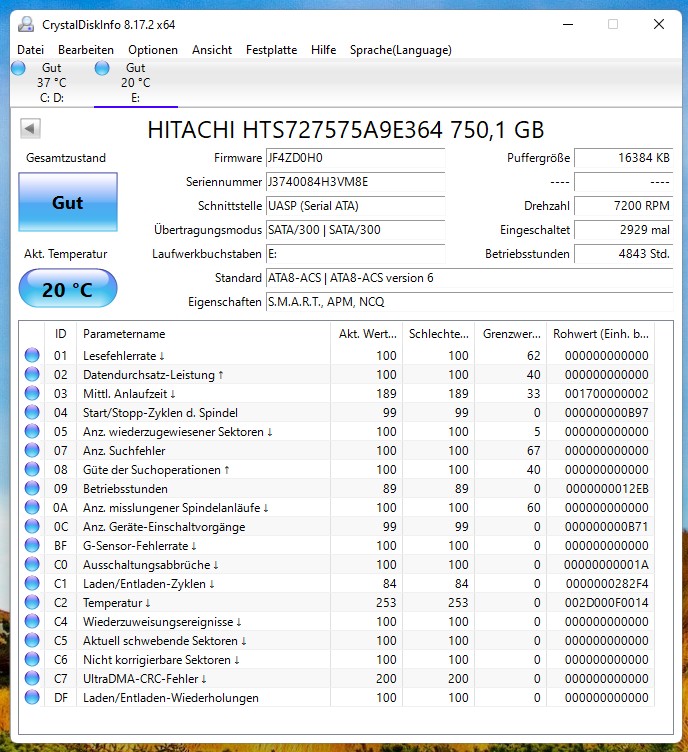Click the 20 °C temperature button

68,288
